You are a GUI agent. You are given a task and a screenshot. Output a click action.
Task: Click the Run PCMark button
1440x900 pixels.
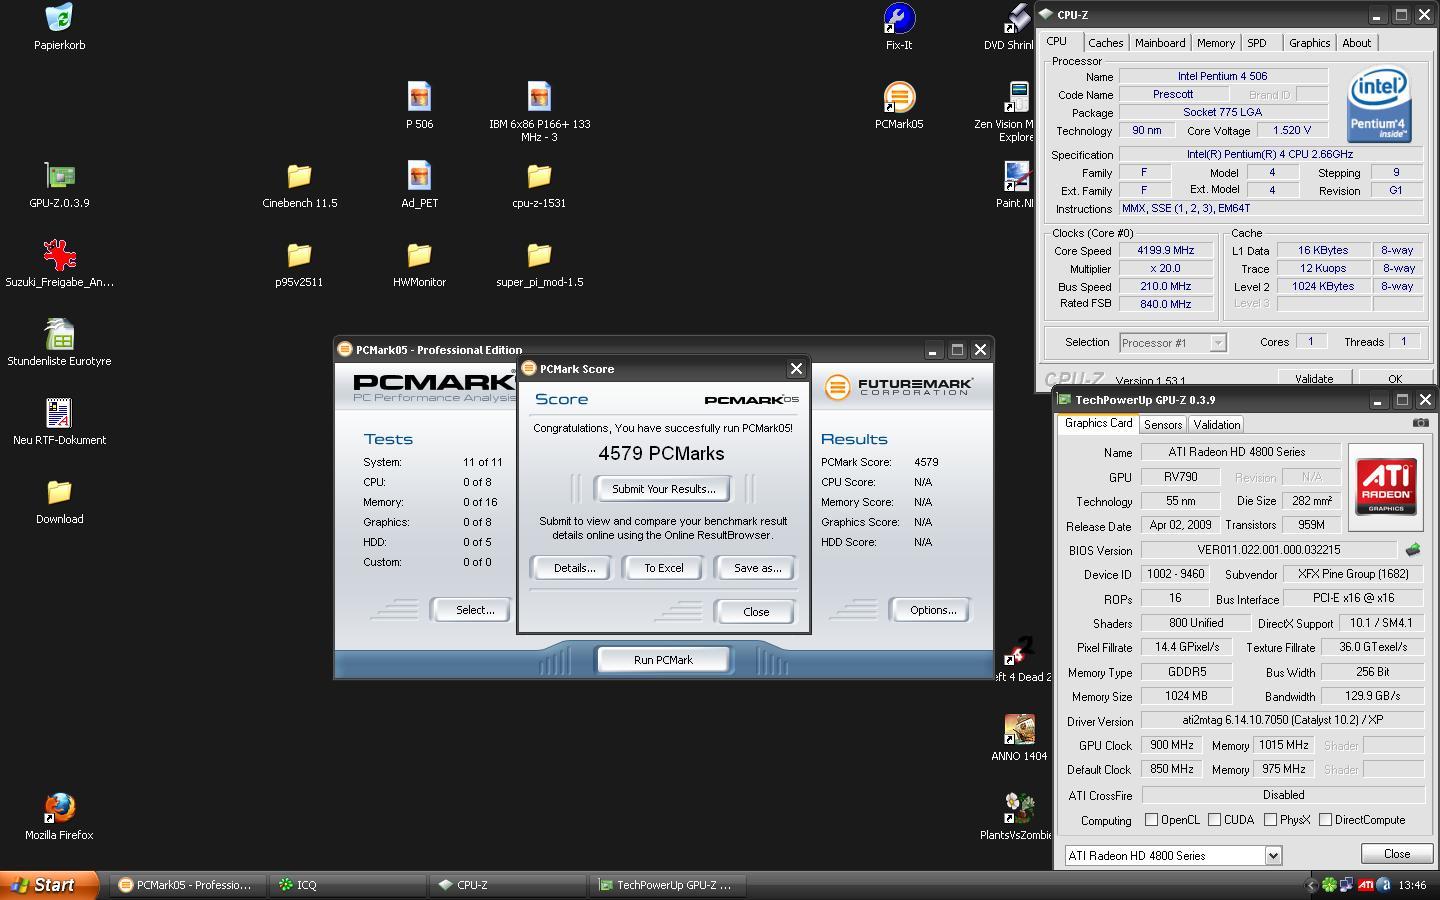click(x=663, y=660)
